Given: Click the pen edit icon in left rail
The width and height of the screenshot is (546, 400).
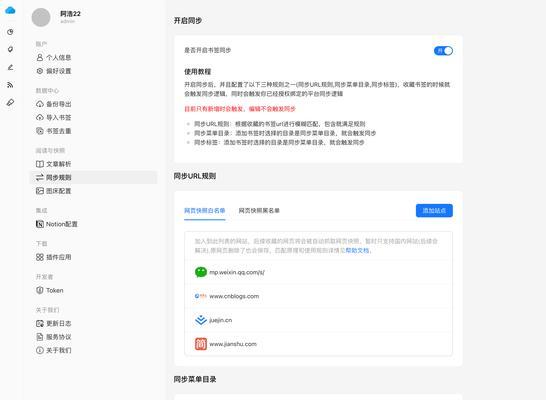Looking at the screenshot, I should 10,67.
